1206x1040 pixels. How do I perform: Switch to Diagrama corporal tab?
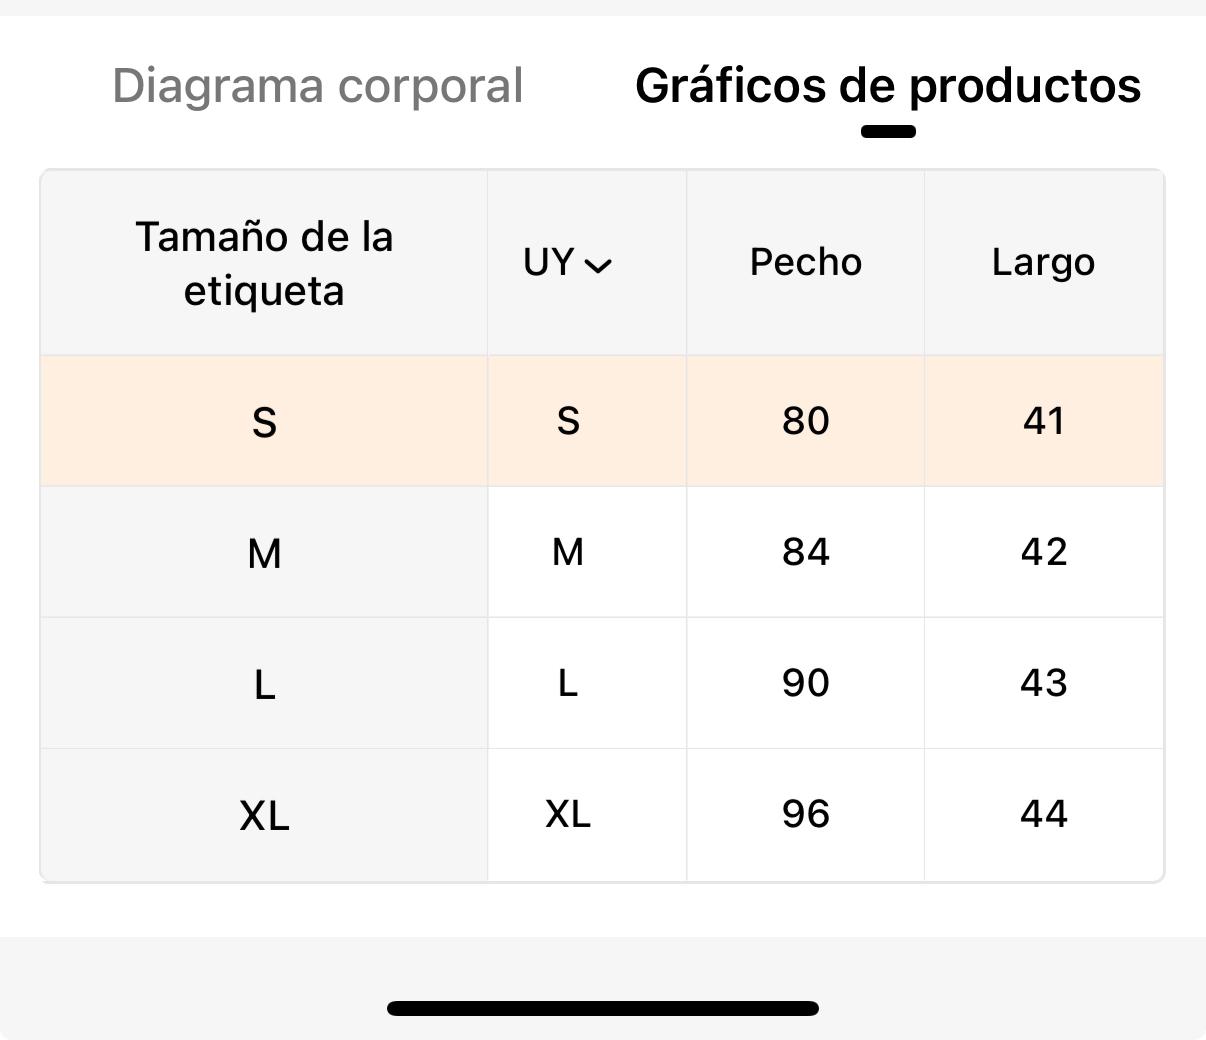318,86
